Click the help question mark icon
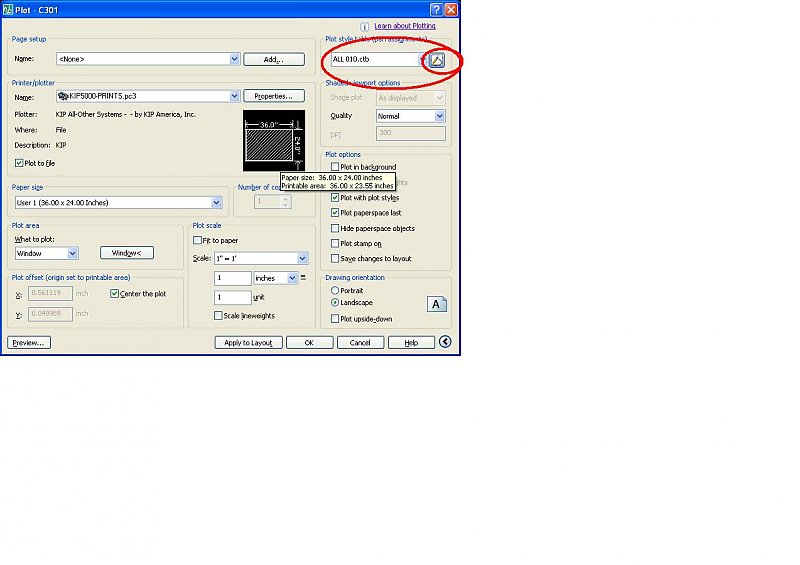Viewport: 800px width, 565px height. tap(436, 10)
